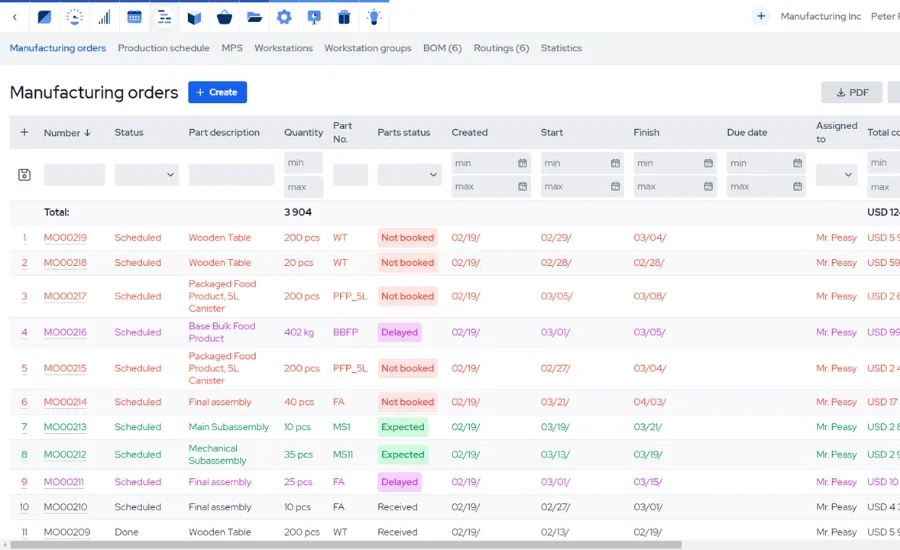Open manufacturing order MO00216 link

(x=65, y=332)
